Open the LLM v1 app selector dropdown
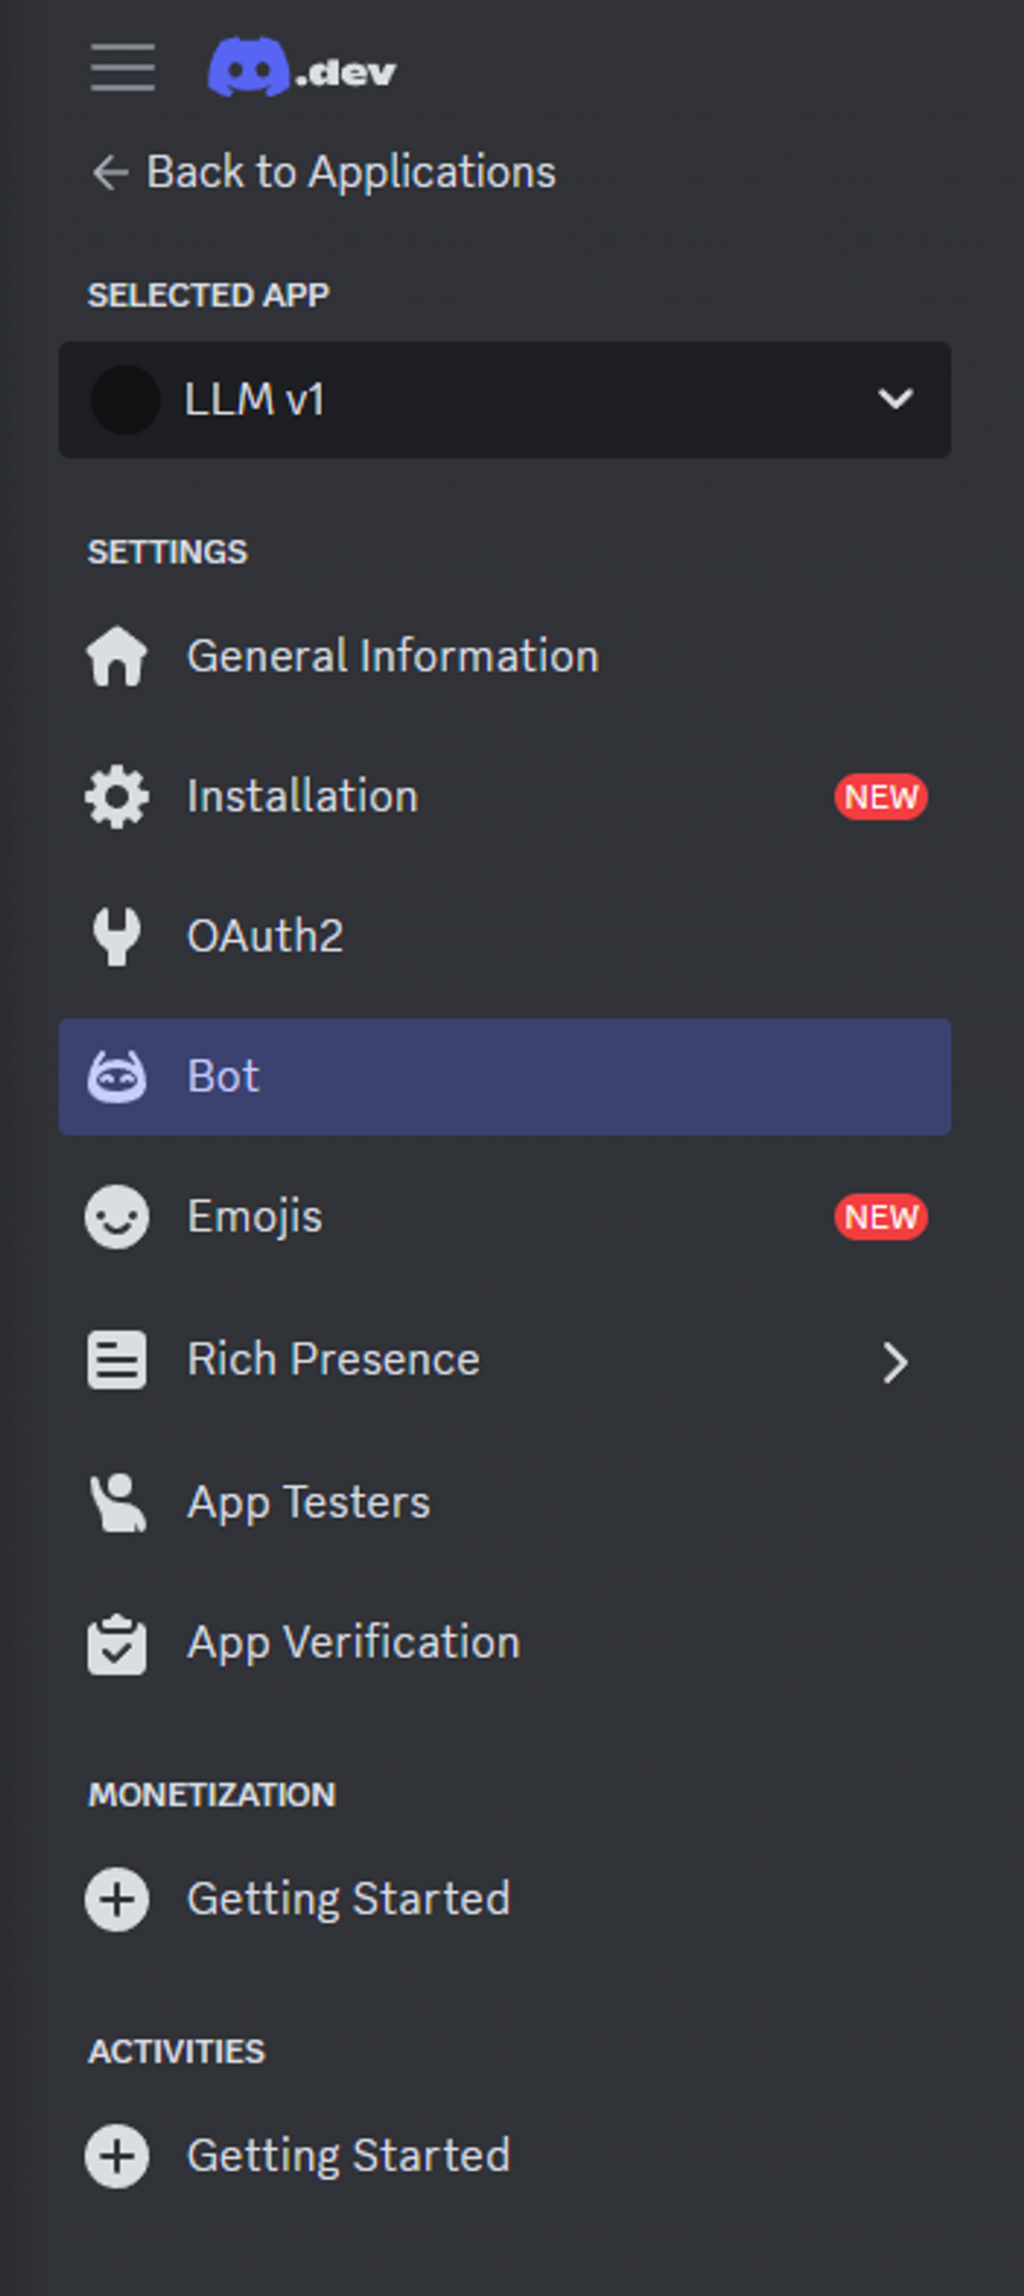Image resolution: width=1024 pixels, height=2296 pixels. point(504,400)
